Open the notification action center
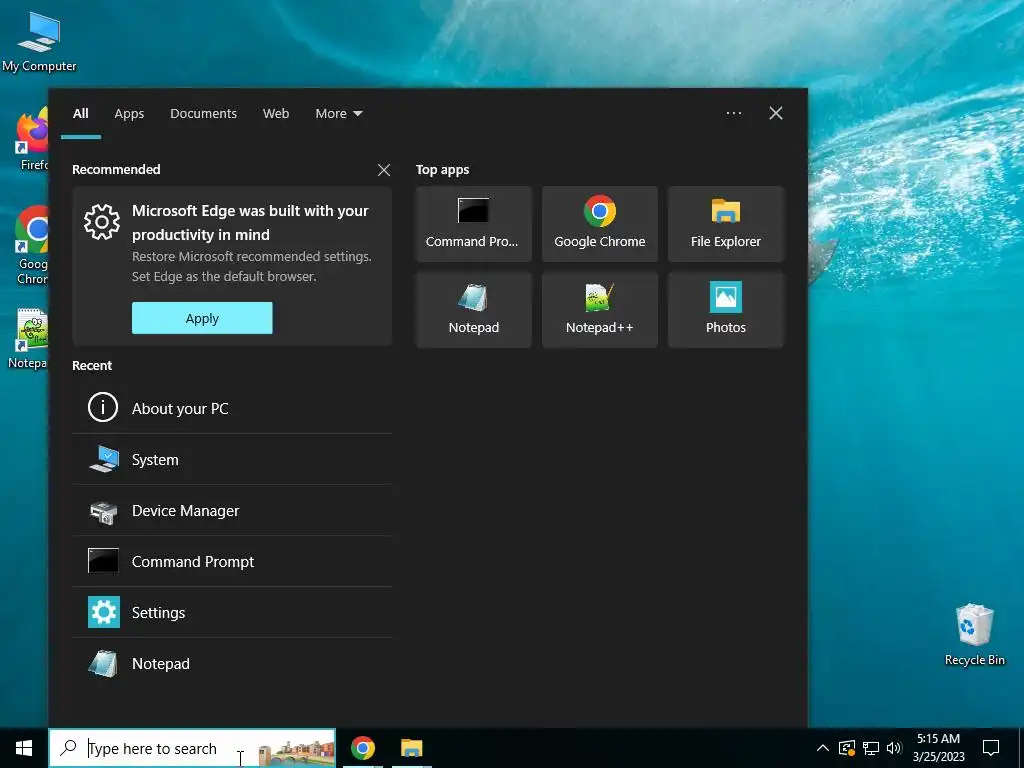The width and height of the screenshot is (1024, 768). coord(991,748)
